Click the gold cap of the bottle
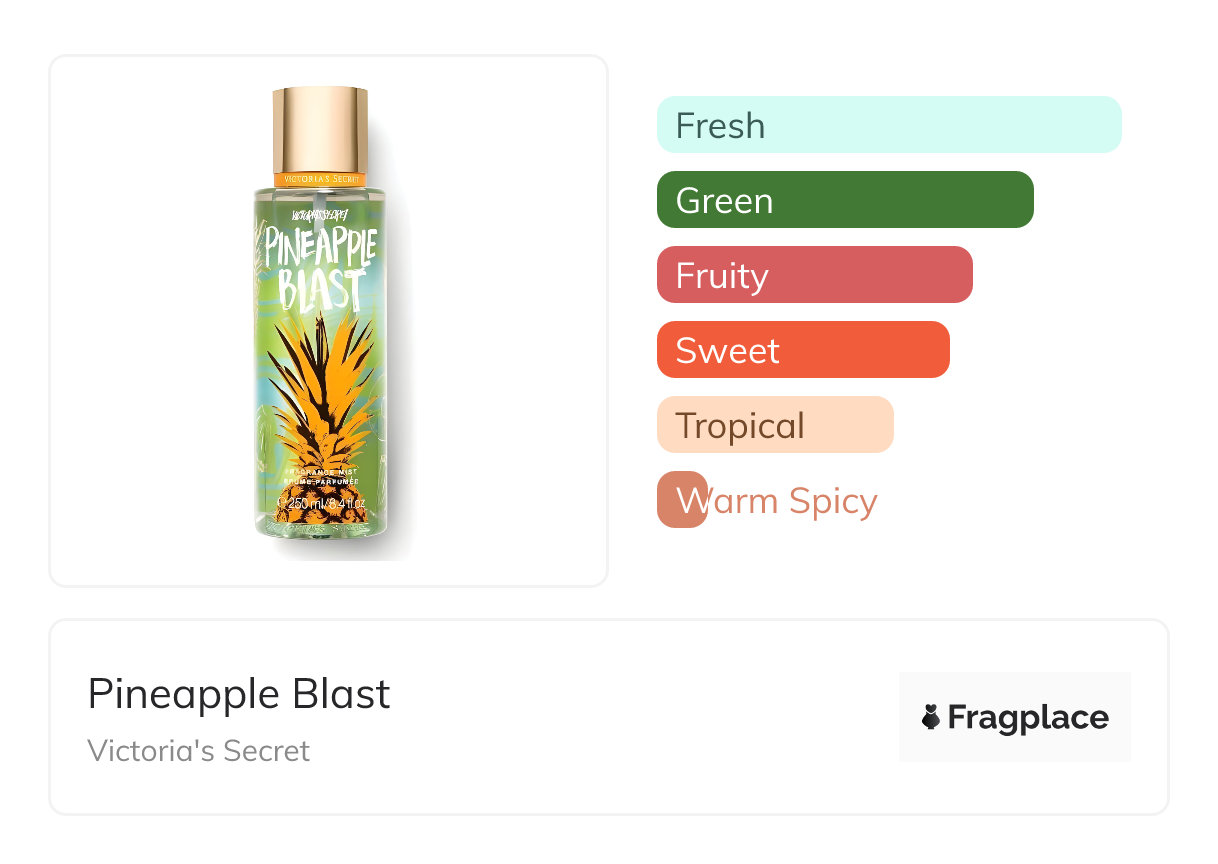 [320, 130]
